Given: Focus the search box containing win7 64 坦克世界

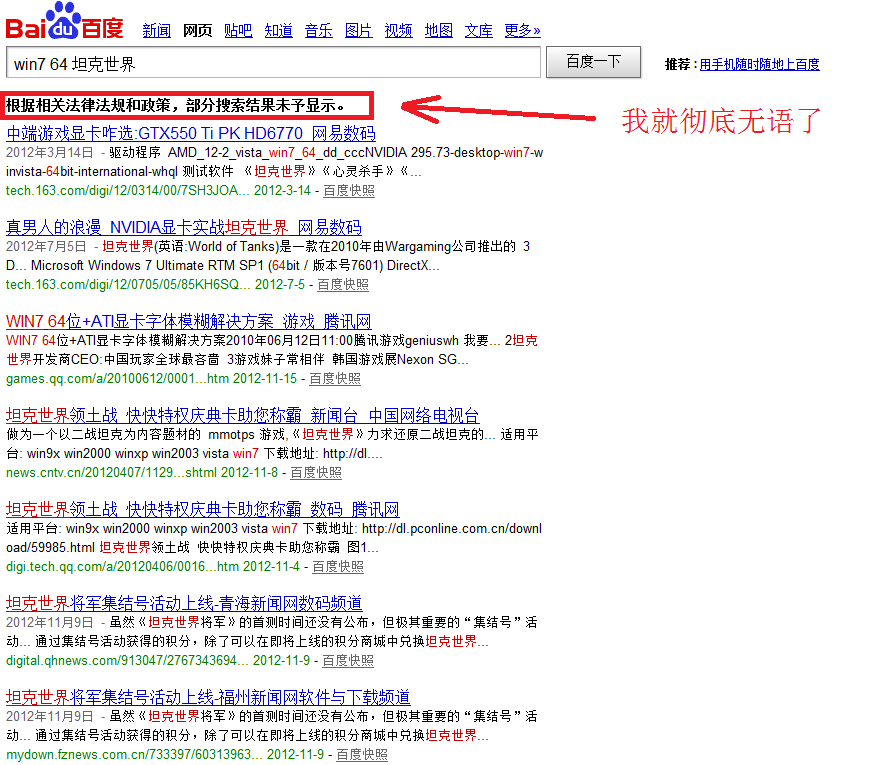Looking at the screenshot, I should (274, 62).
